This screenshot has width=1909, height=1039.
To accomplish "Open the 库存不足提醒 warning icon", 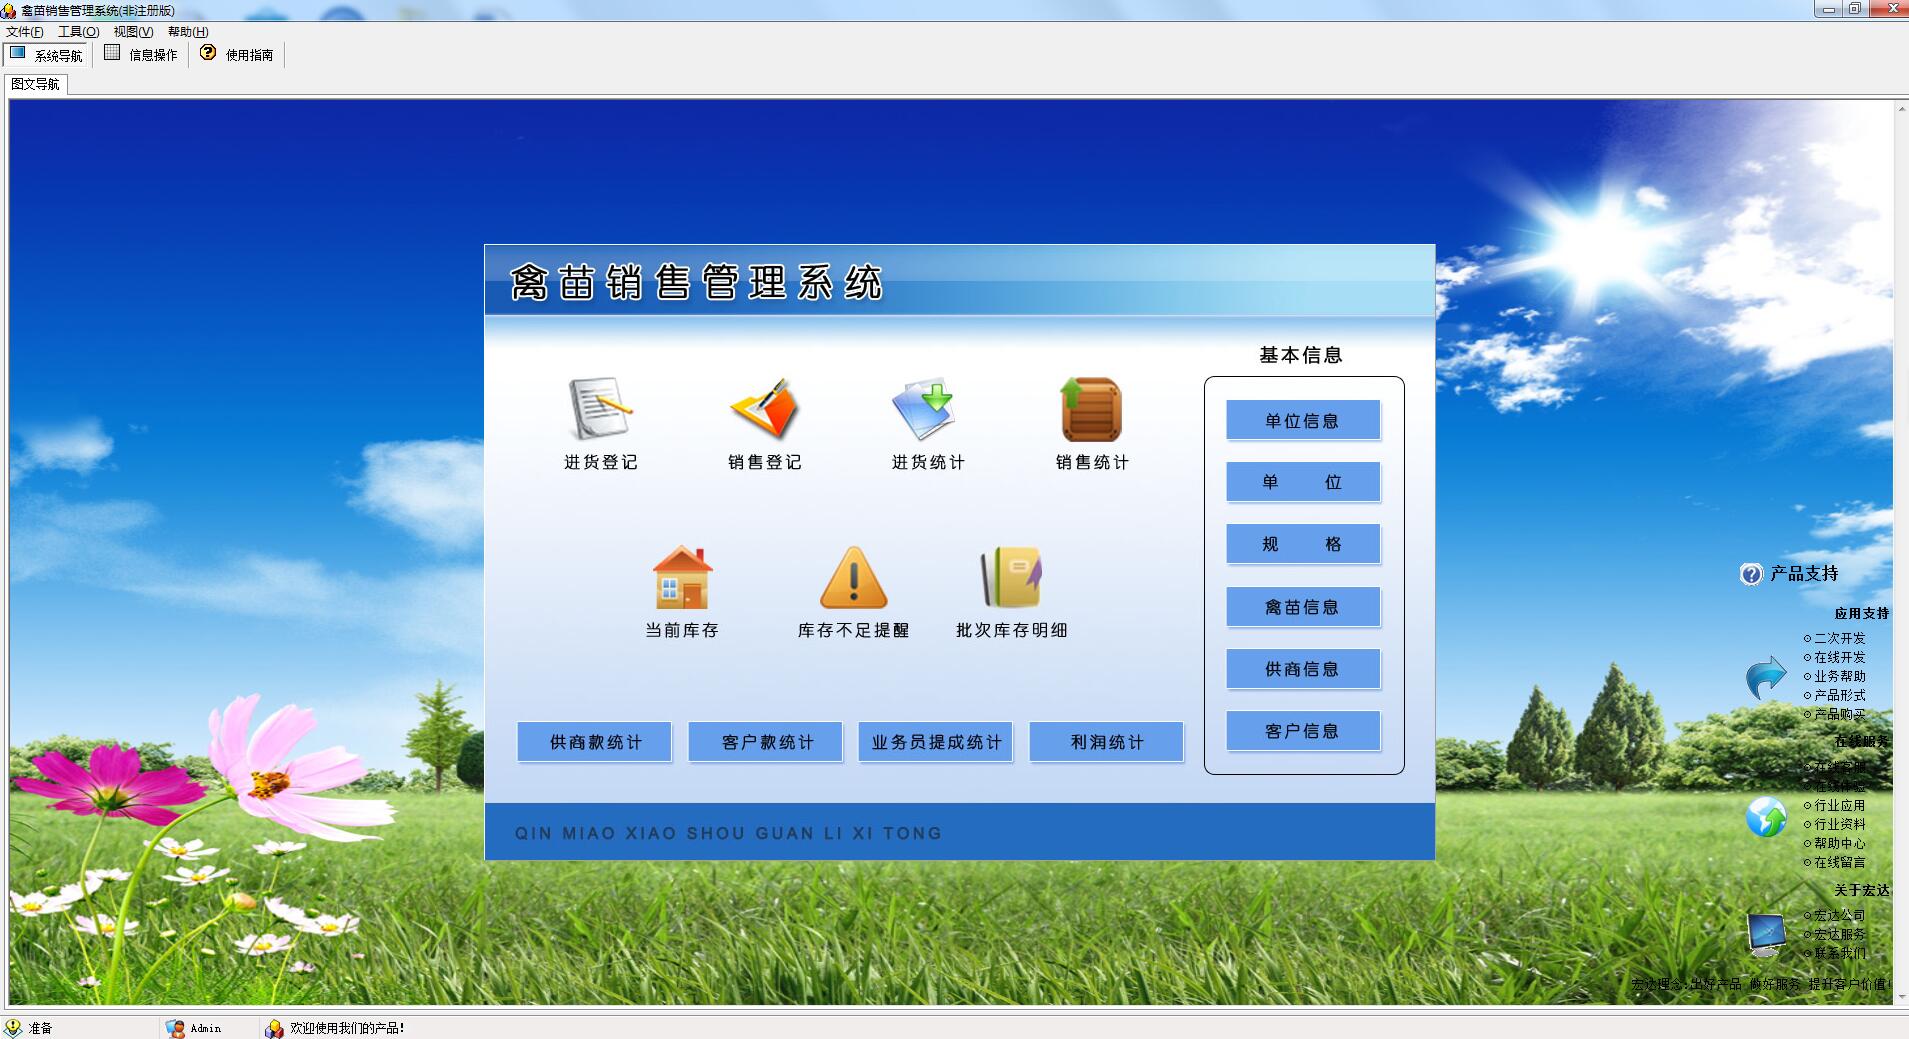I will (853, 577).
